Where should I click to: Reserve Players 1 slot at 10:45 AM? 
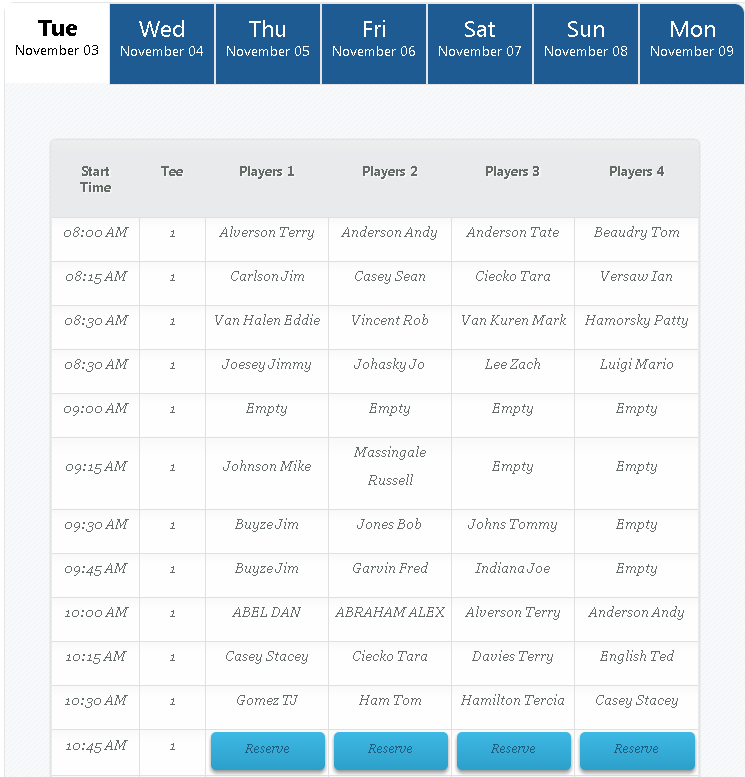pyautogui.click(x=268, y=750)
